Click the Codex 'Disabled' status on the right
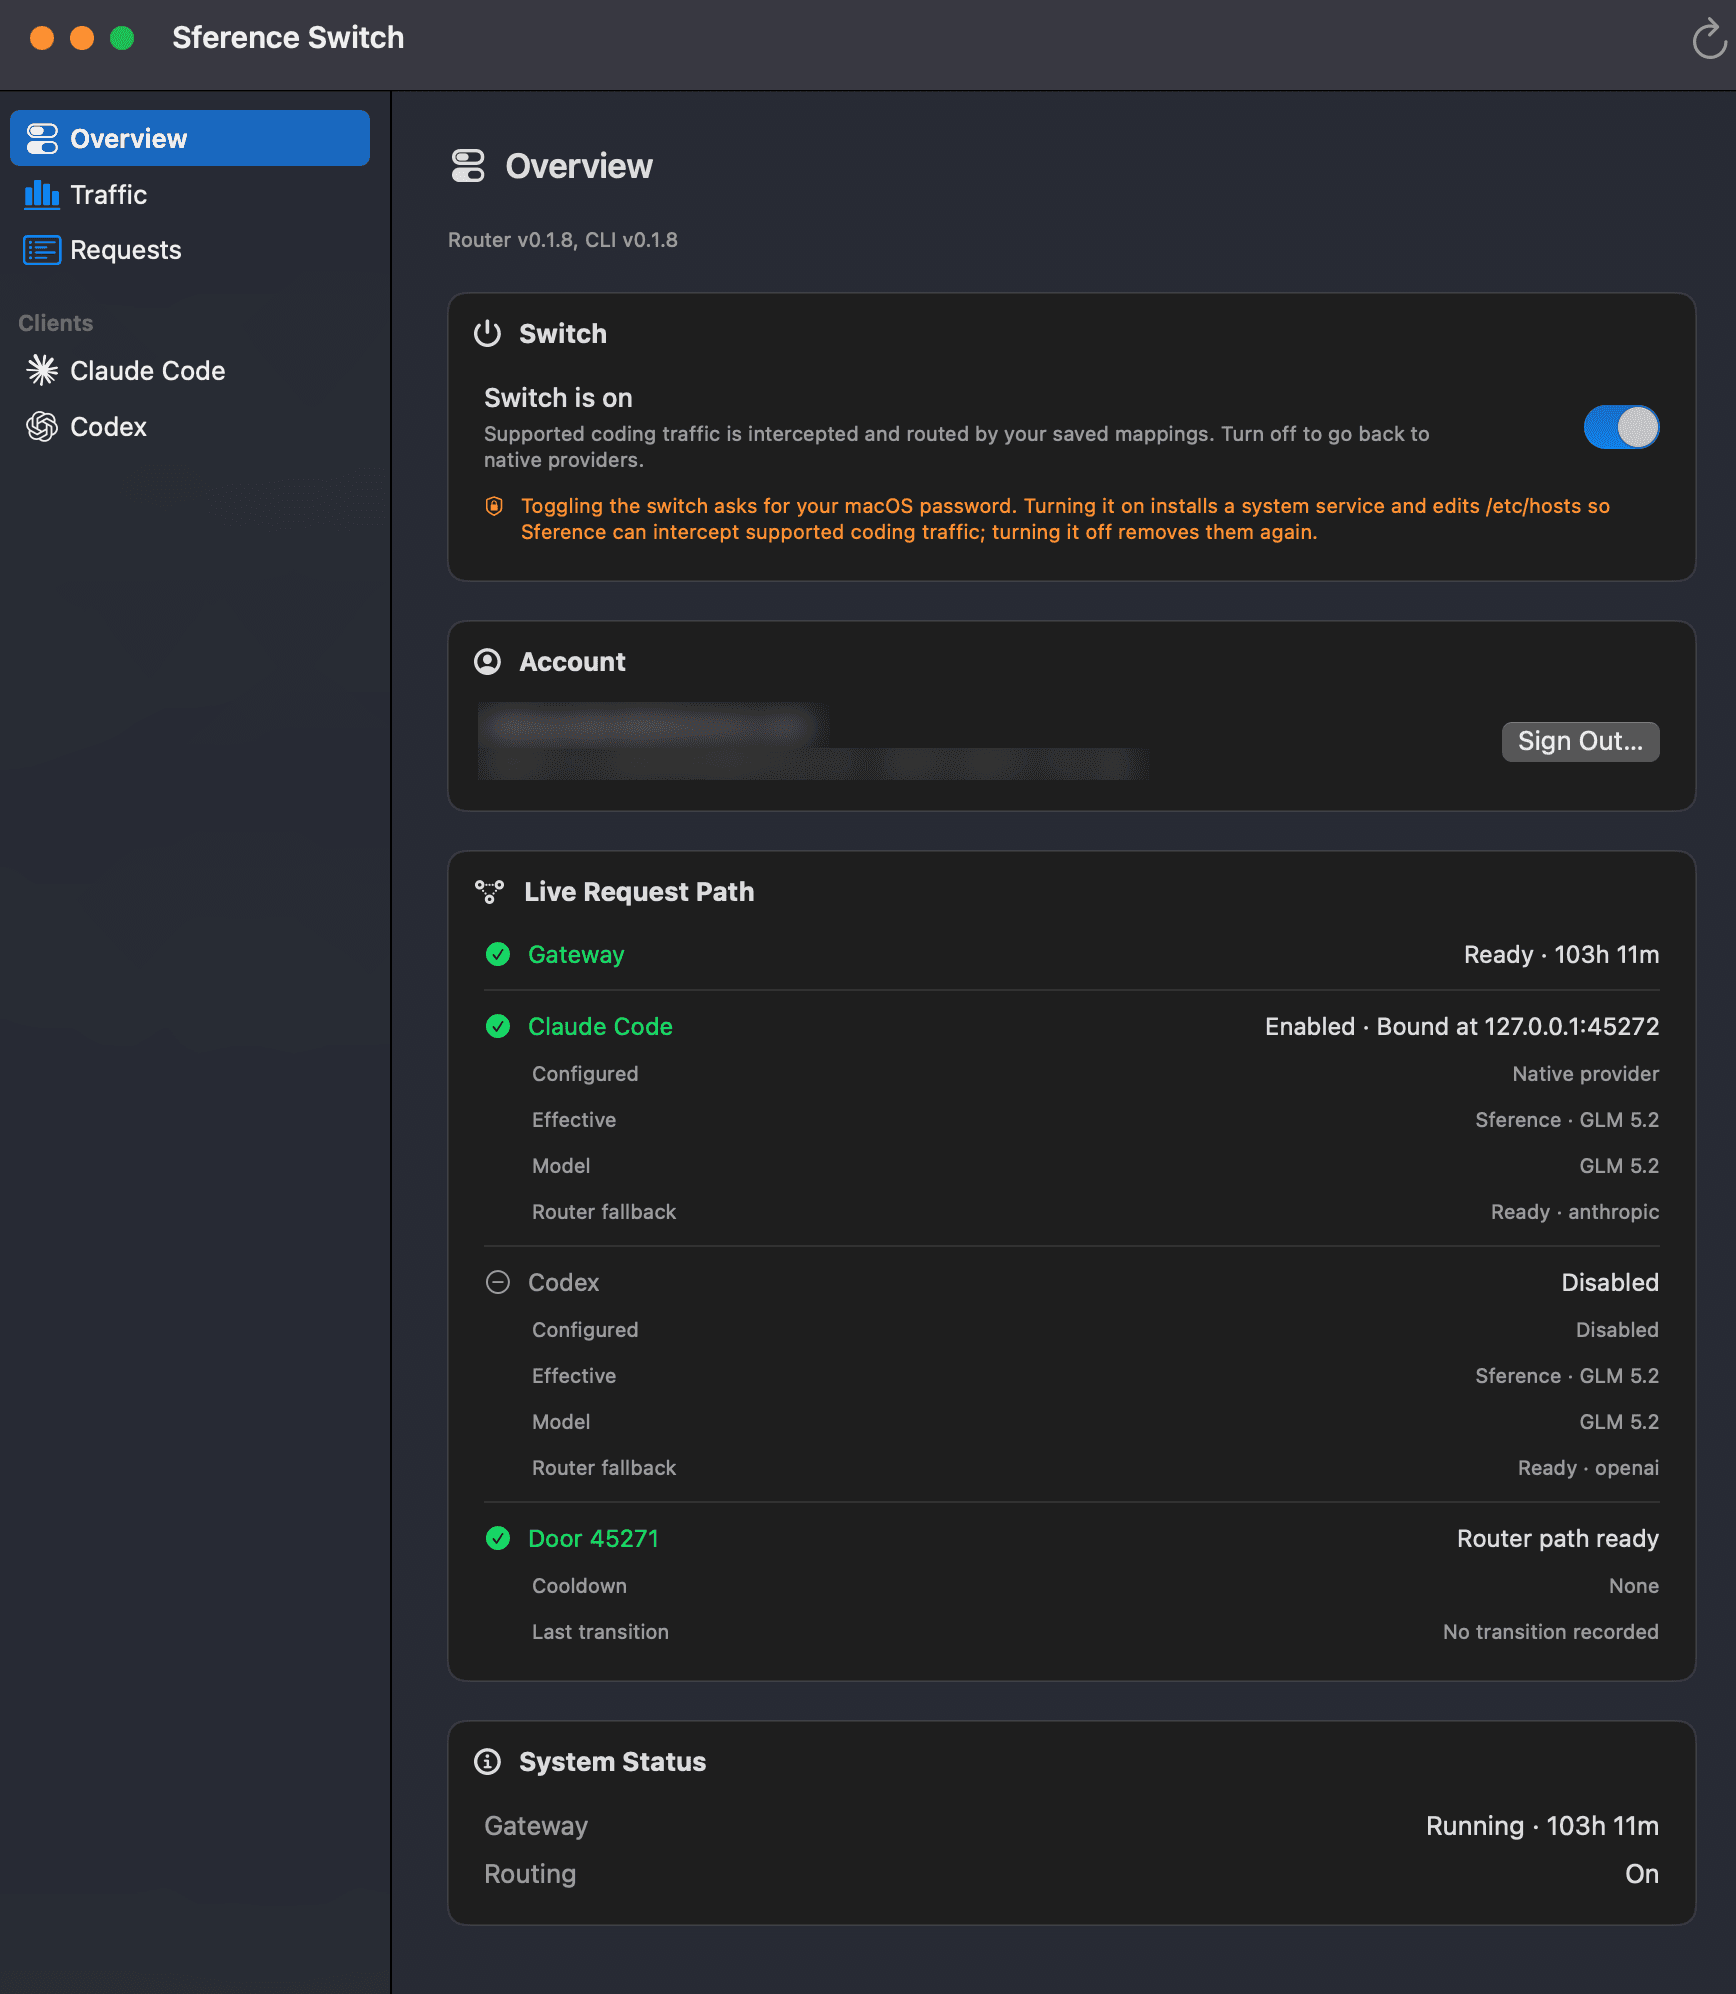 (1610, 1282)
